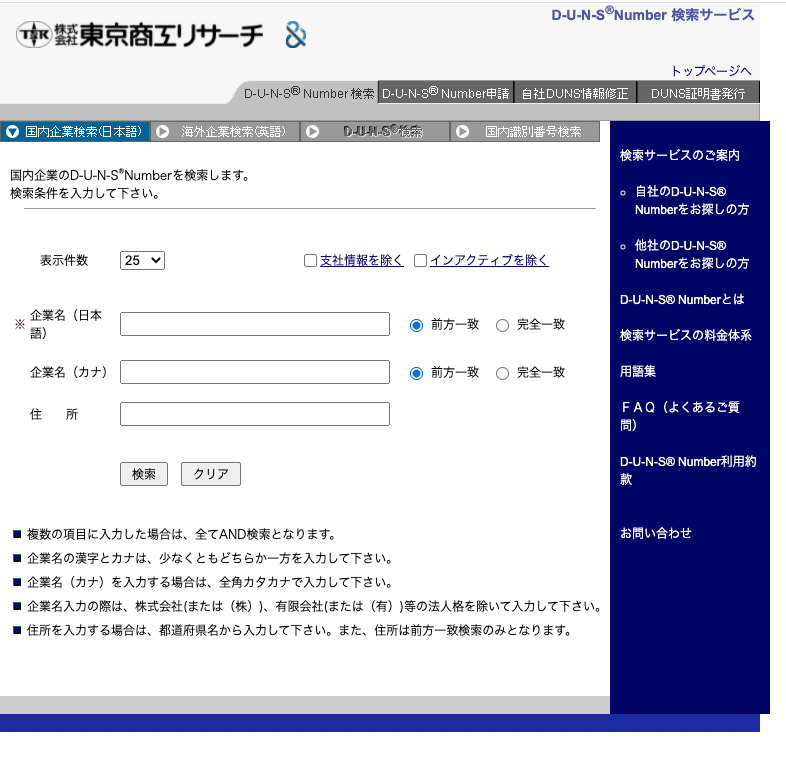The width and height of the screenshot is (786, 767).
Task: Click the 企業名（日本語）label
Action: [x=66, y=324]
